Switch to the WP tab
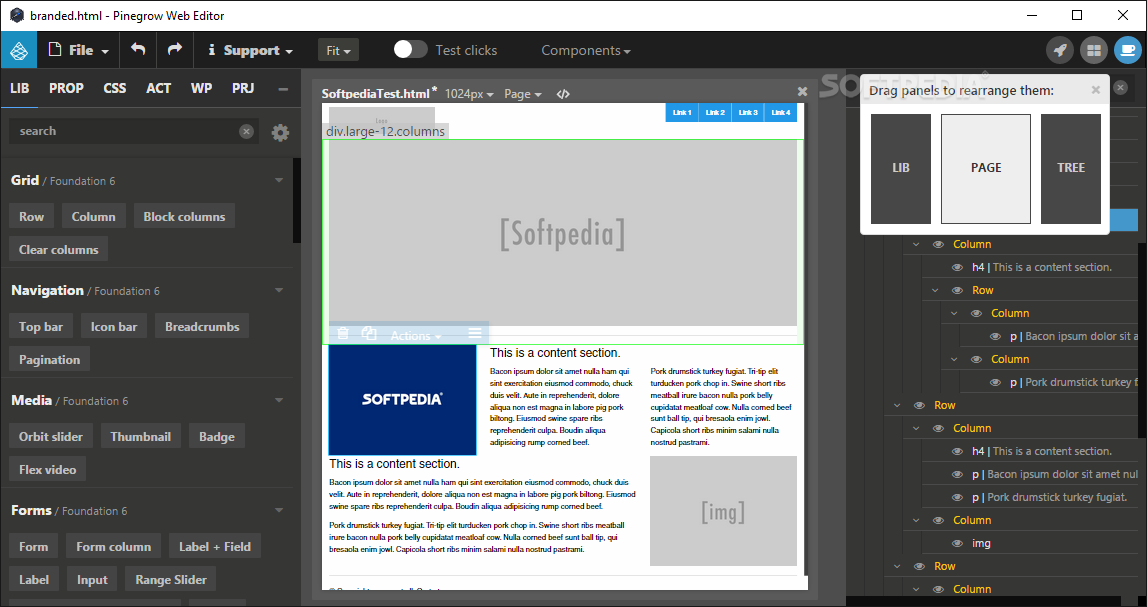Image resolution: width=1147 pixels, height=607 pixels. click(x=201, y=88)
